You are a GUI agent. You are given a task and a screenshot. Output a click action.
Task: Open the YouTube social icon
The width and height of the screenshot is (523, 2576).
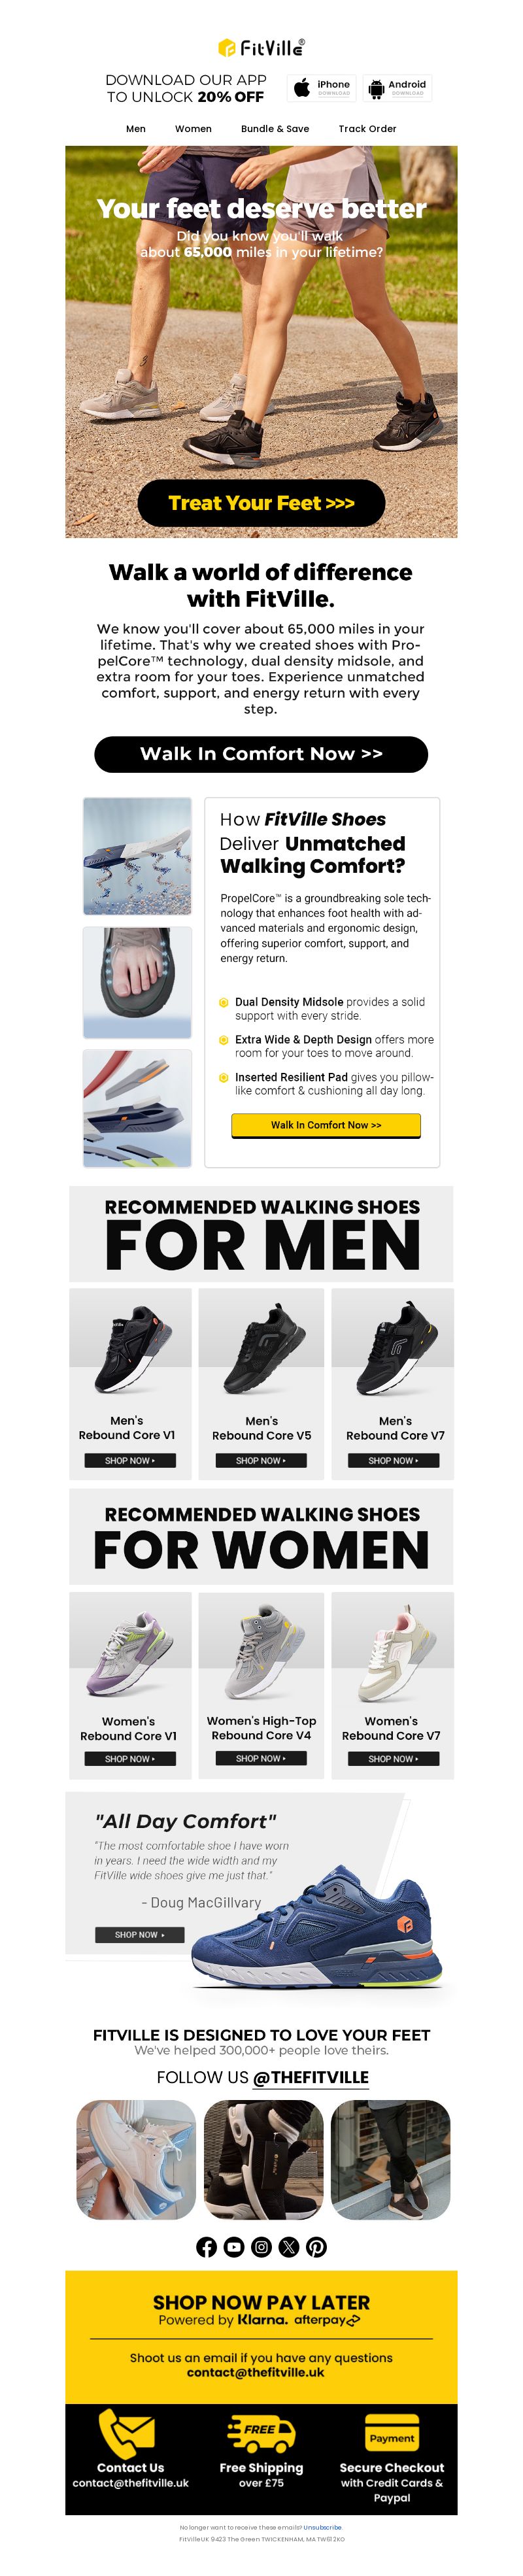[x=234, y=2247]
